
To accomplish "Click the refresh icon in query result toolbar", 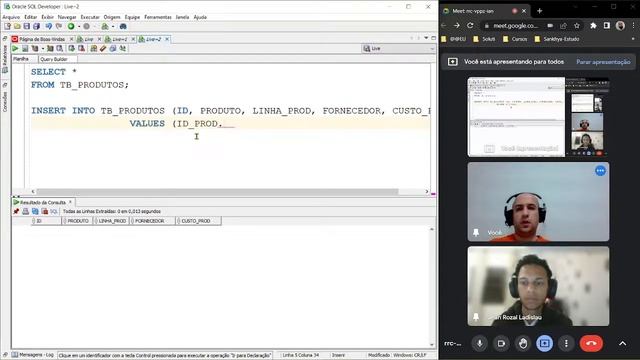I will 35,211.
